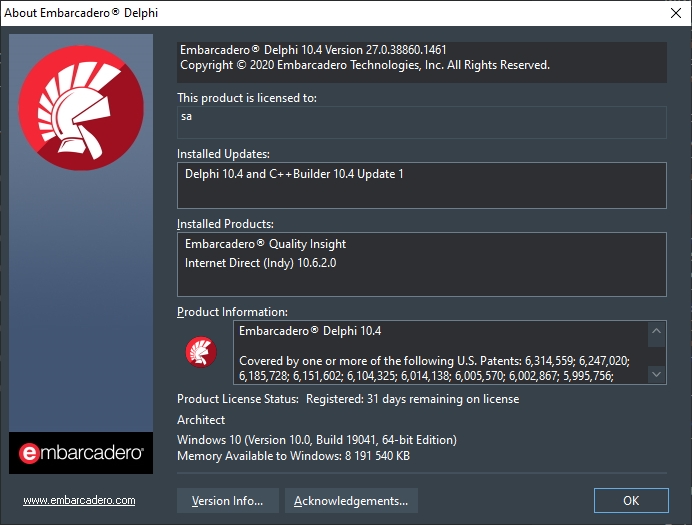This screenshot has width=692, height=525.
Task: Click the small Delphi helmet icon
Action: (x=201, y=352)
